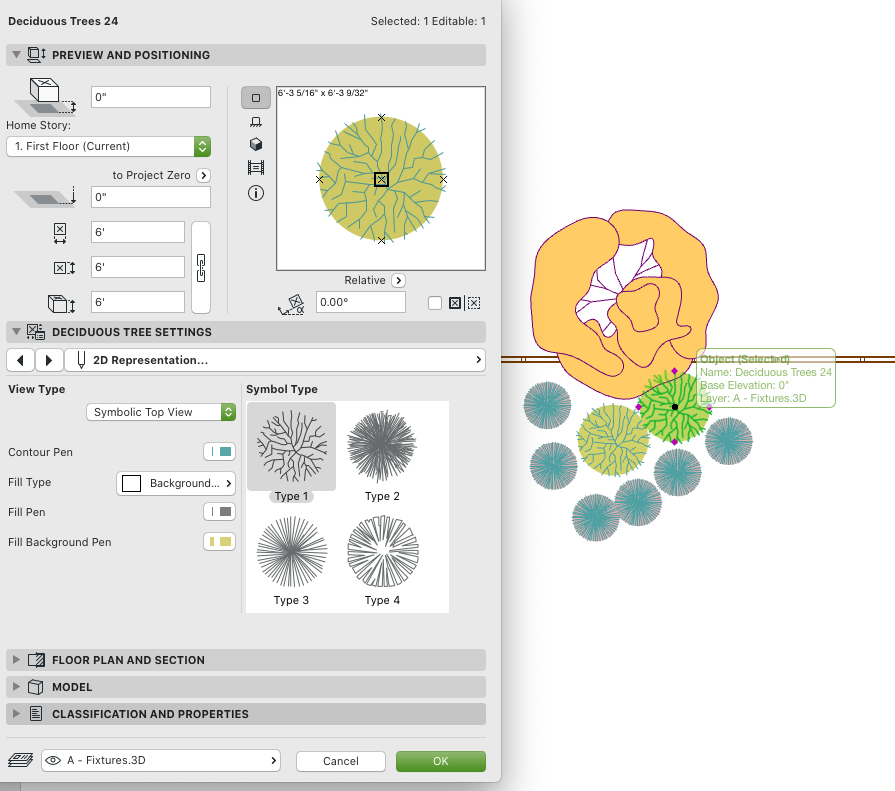This screenshot has height=791, width=895.
Task: Click the dimension 1 width icon
Action: point(60,233)
